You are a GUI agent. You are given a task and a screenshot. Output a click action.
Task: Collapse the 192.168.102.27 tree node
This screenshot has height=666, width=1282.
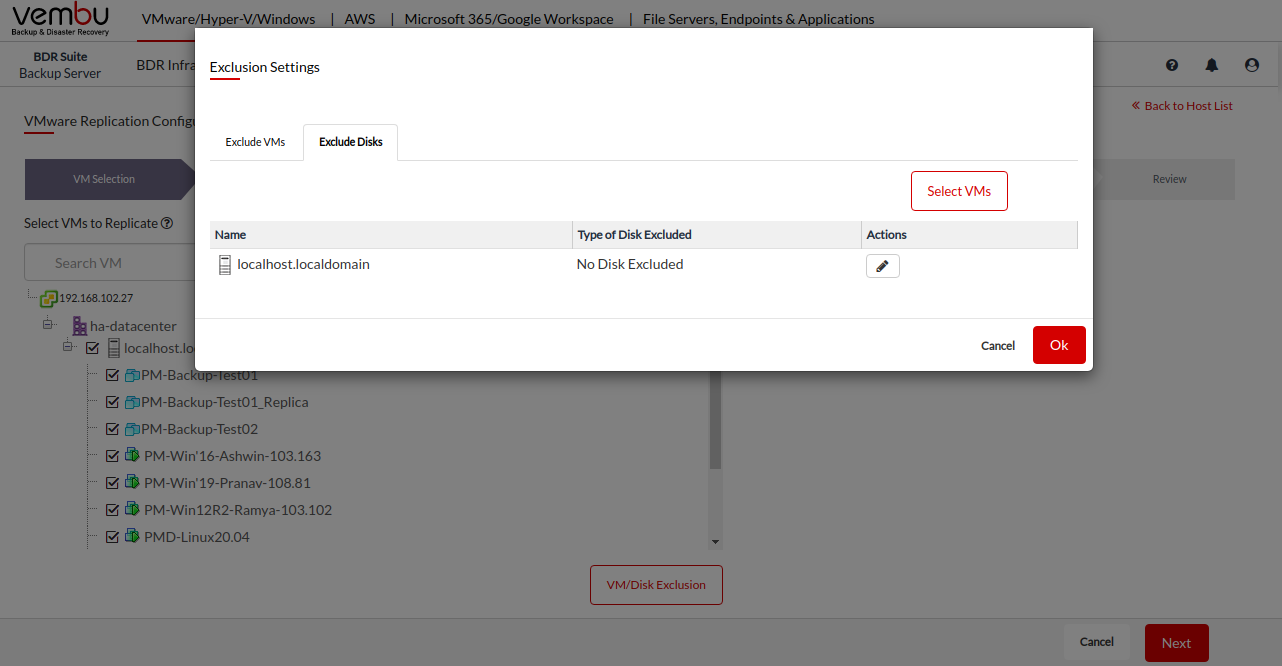pos(31,298)
